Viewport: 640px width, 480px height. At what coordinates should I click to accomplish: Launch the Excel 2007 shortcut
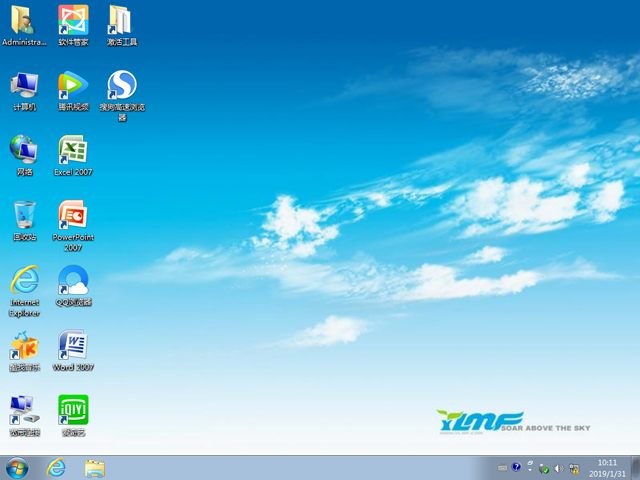tap(72, 151)
